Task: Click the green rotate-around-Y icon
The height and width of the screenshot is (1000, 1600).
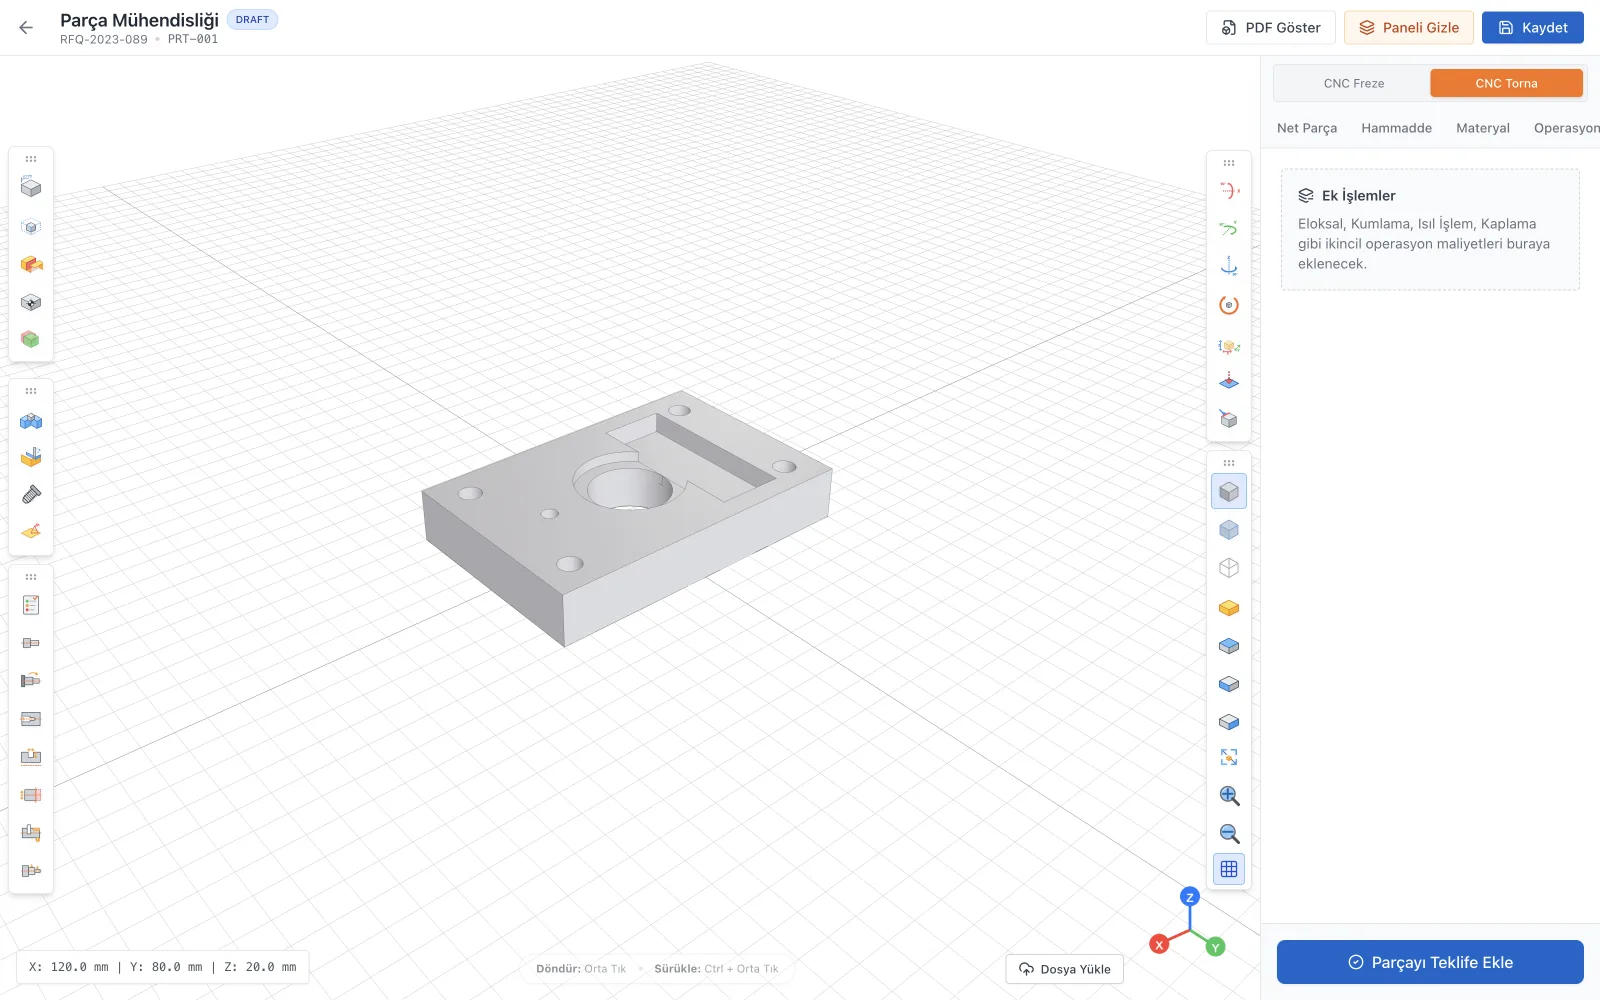Action: pyautogui.click(x=1229, y=228)
